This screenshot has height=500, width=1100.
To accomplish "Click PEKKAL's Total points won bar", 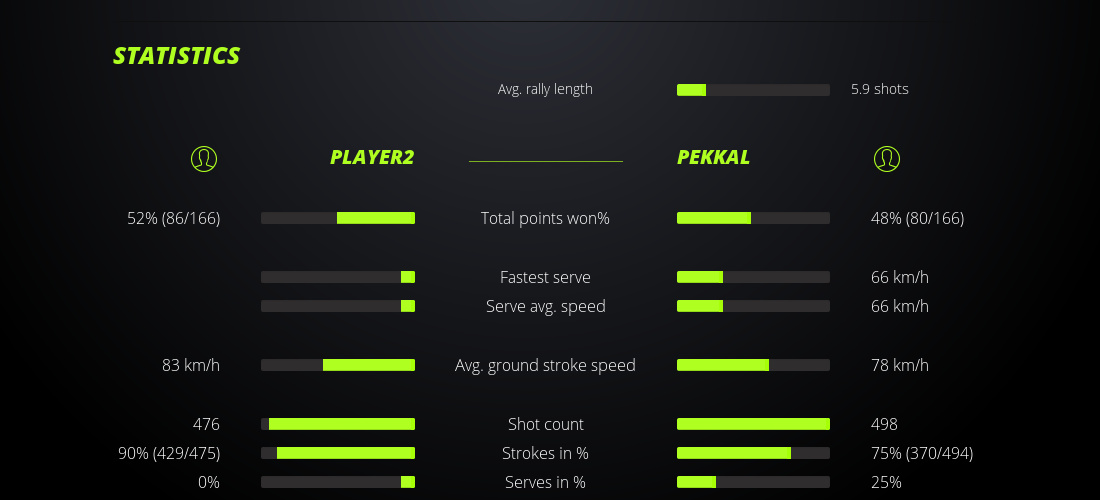I will point(753,218).
